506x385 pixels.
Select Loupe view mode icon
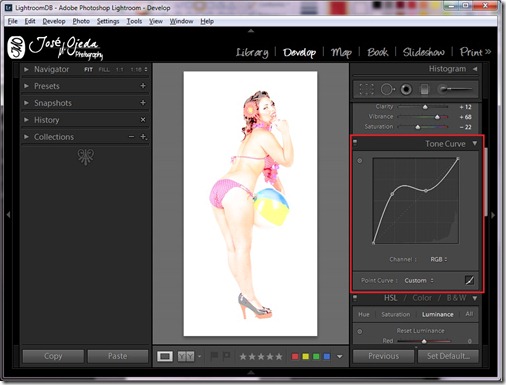[165, 356]
